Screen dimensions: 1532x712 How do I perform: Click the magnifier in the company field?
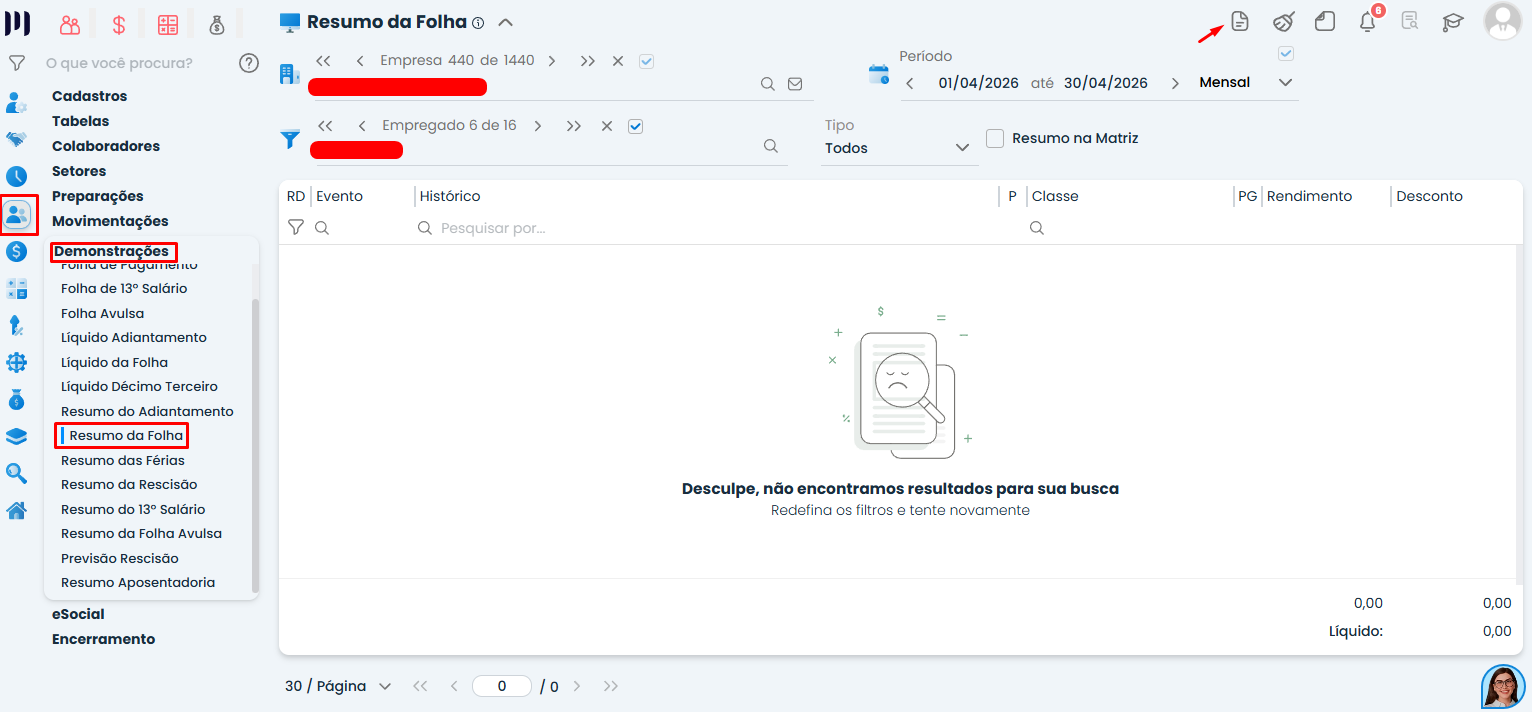(x=768, y=84)
